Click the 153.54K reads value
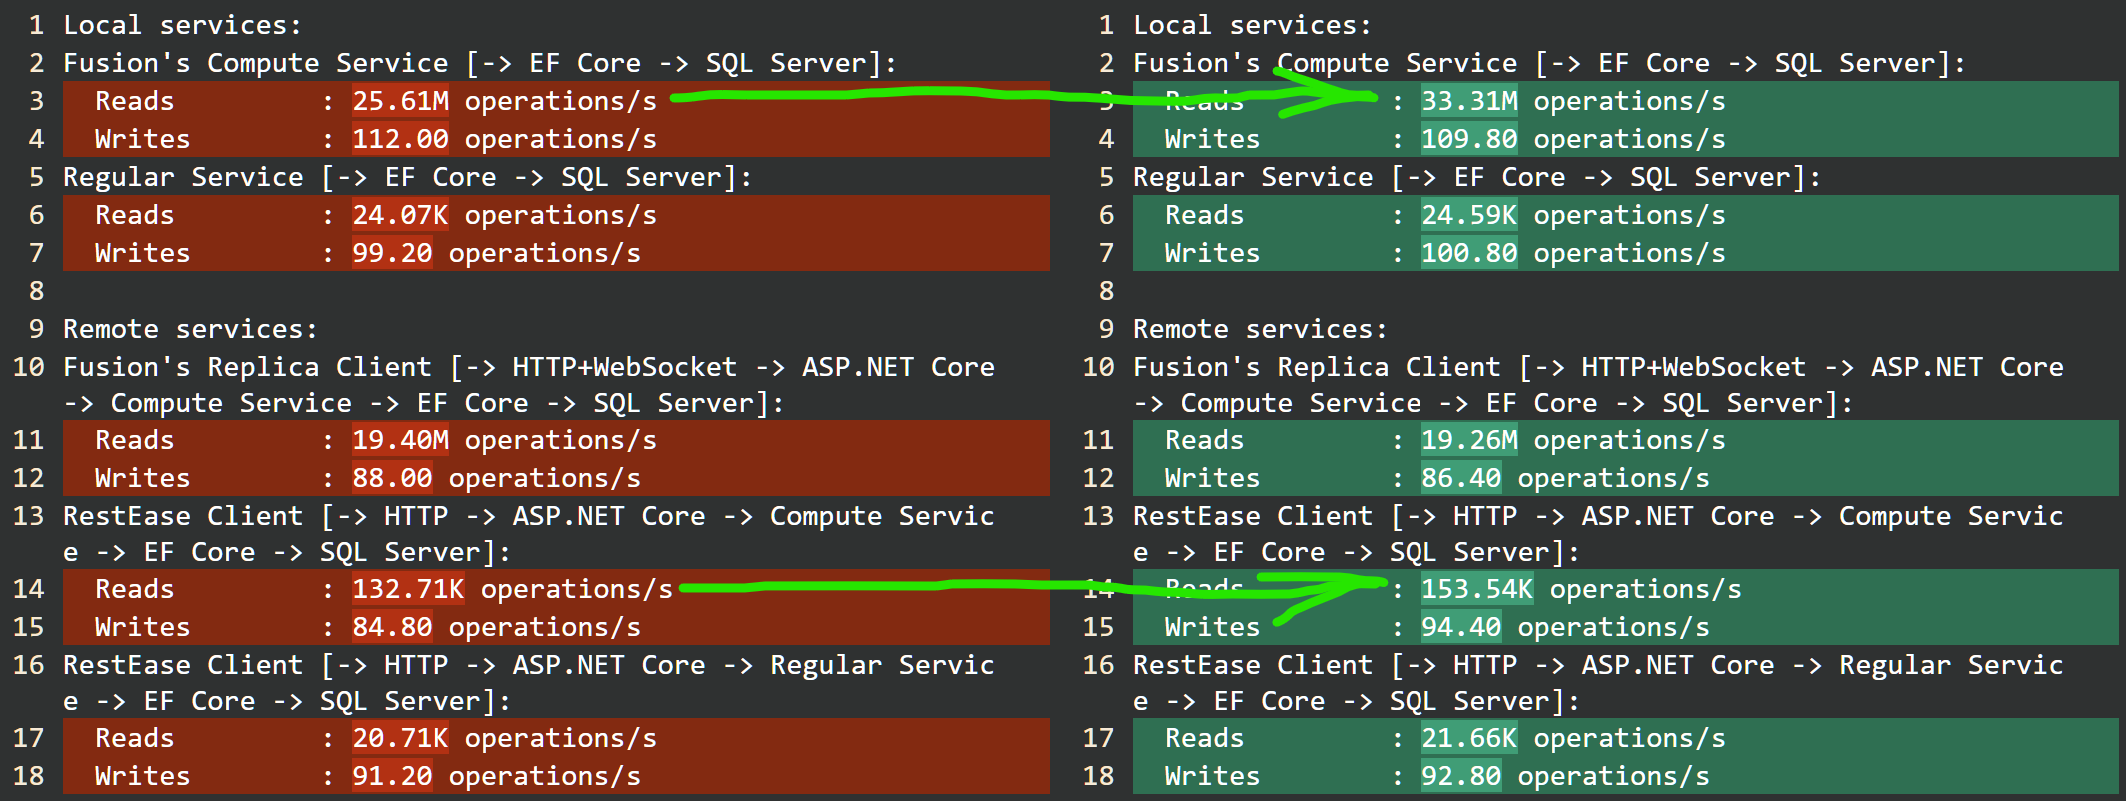The width and height of the screenshot is (2126, 801). [1477, 589]
